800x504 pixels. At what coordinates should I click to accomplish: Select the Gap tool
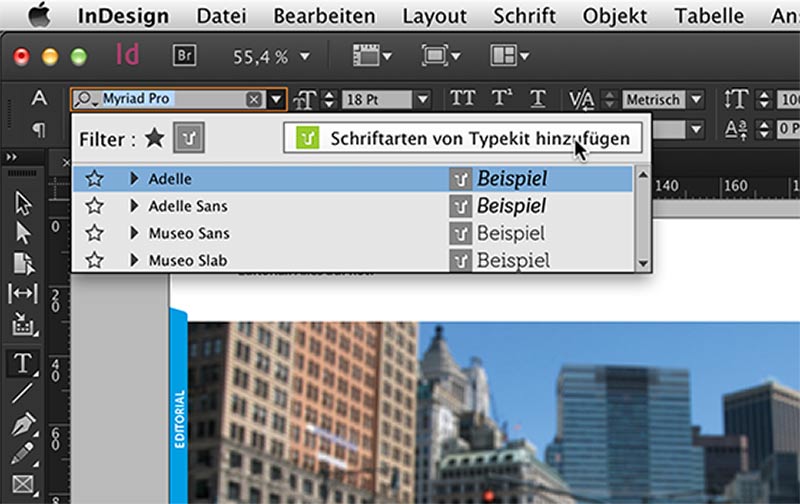23,293
